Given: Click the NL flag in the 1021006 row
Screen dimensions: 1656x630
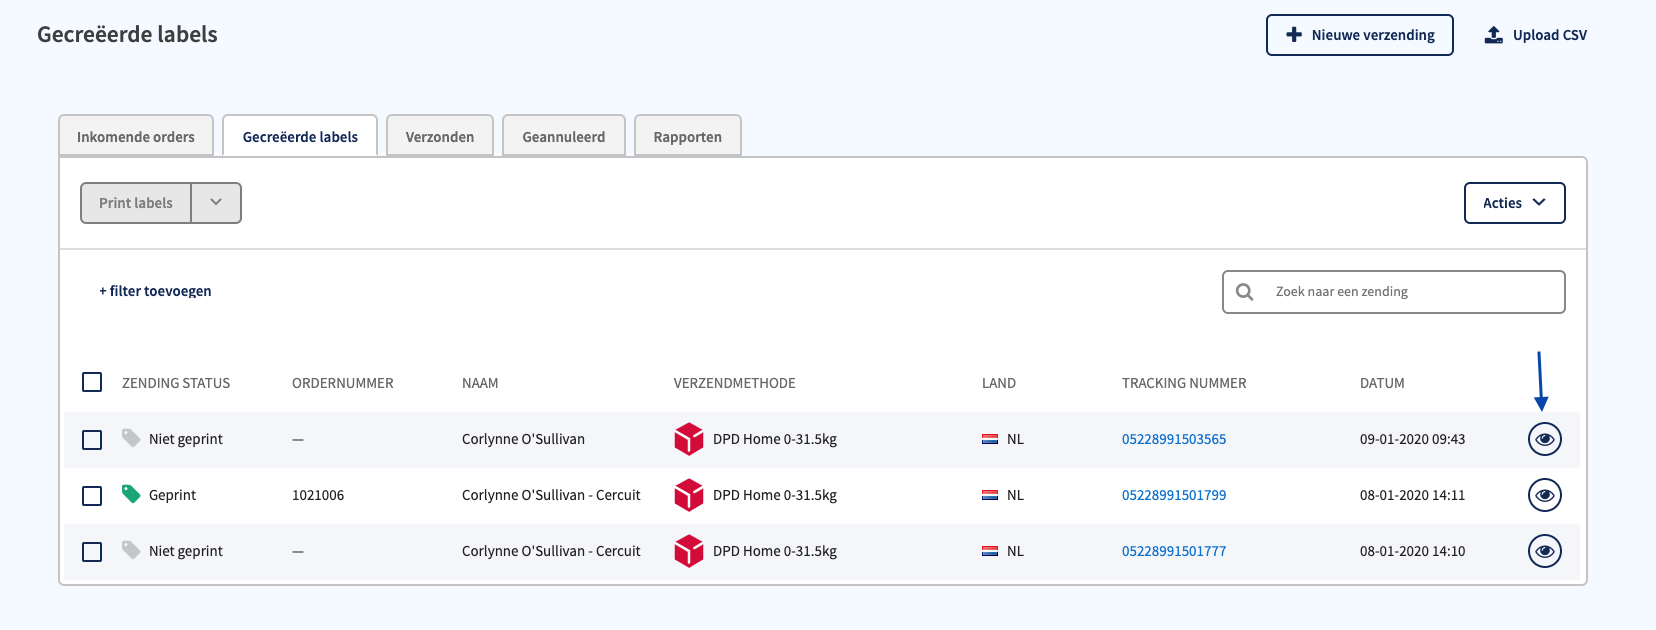Looking at the screenshot, I should [x=990, y=495].
